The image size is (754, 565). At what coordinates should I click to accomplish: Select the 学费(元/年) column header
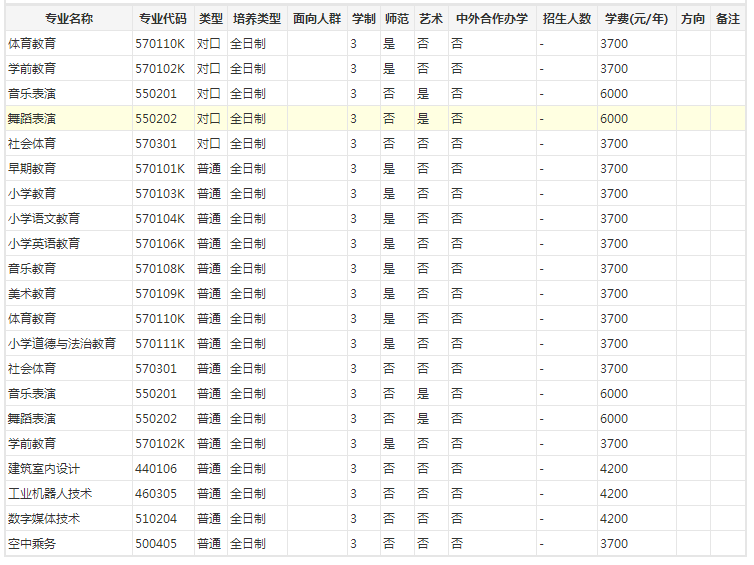coord(636,19)
